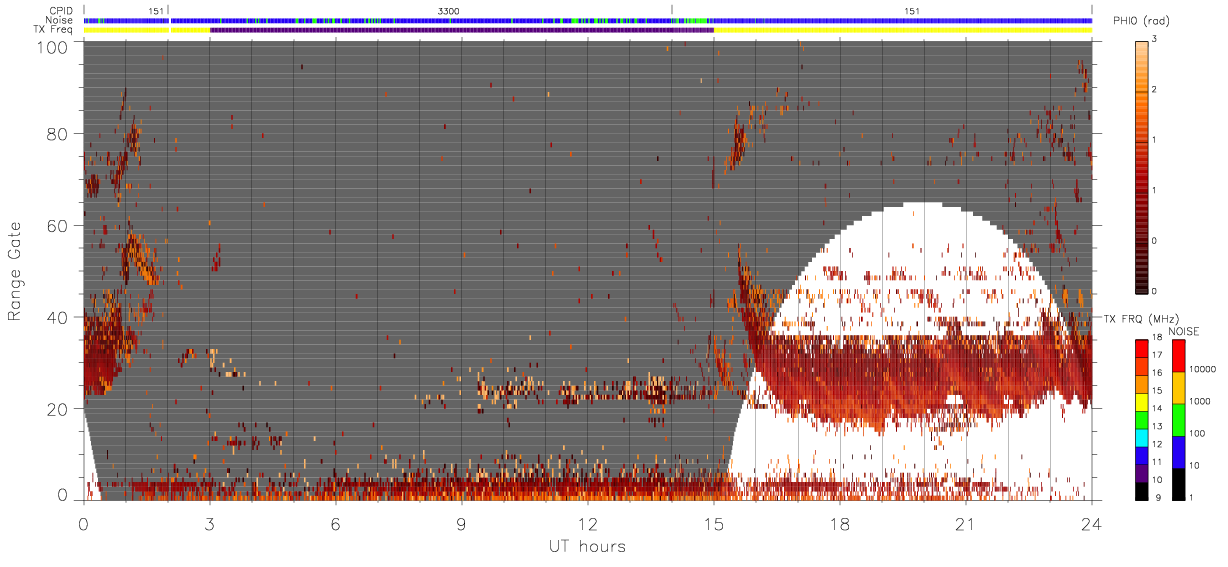This screenshot has height=567, width=1228.
Task: Click the 11 label in TX FRQ legend
Action: [x=1155, y=462]
